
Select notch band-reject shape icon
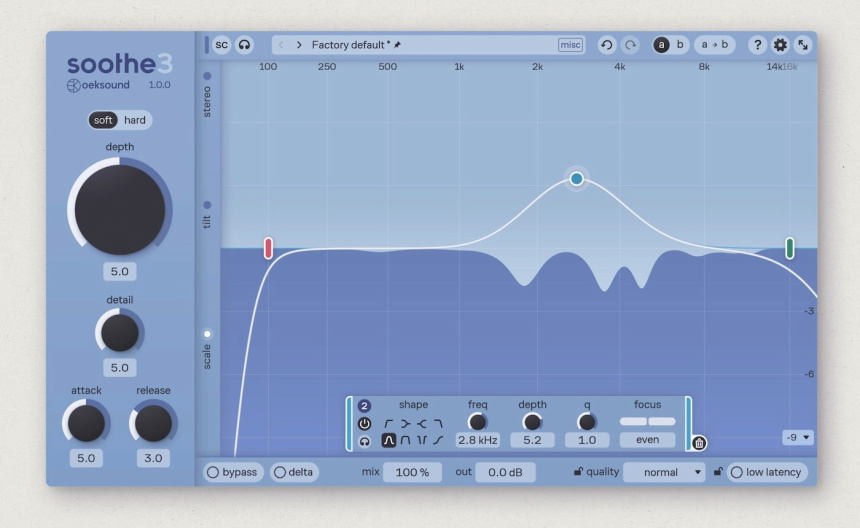pyautogui.click(x=421, y=440)
